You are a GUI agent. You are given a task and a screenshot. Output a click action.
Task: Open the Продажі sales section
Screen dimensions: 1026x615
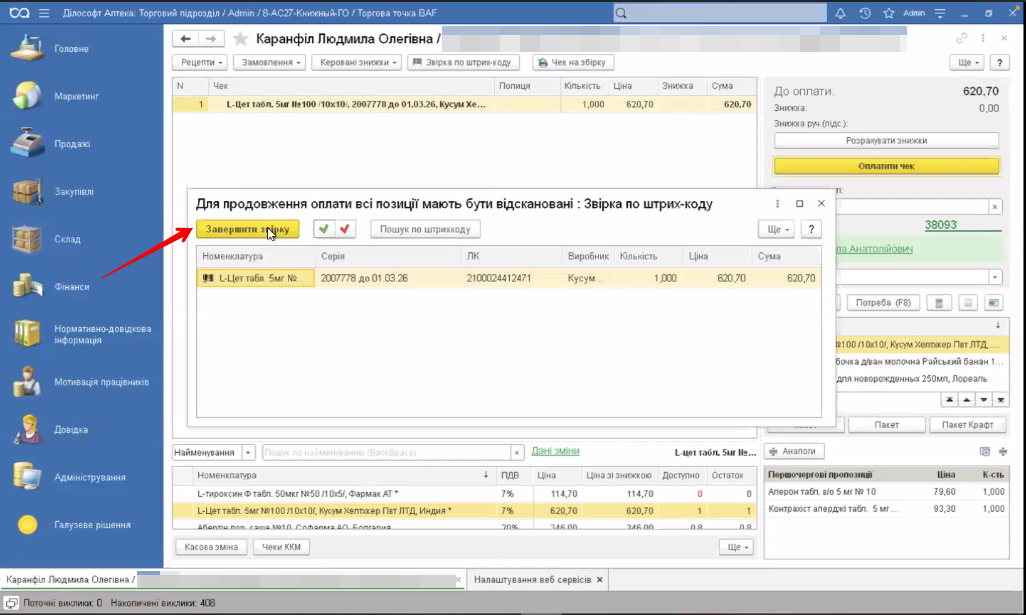click(x=71, y=144)
